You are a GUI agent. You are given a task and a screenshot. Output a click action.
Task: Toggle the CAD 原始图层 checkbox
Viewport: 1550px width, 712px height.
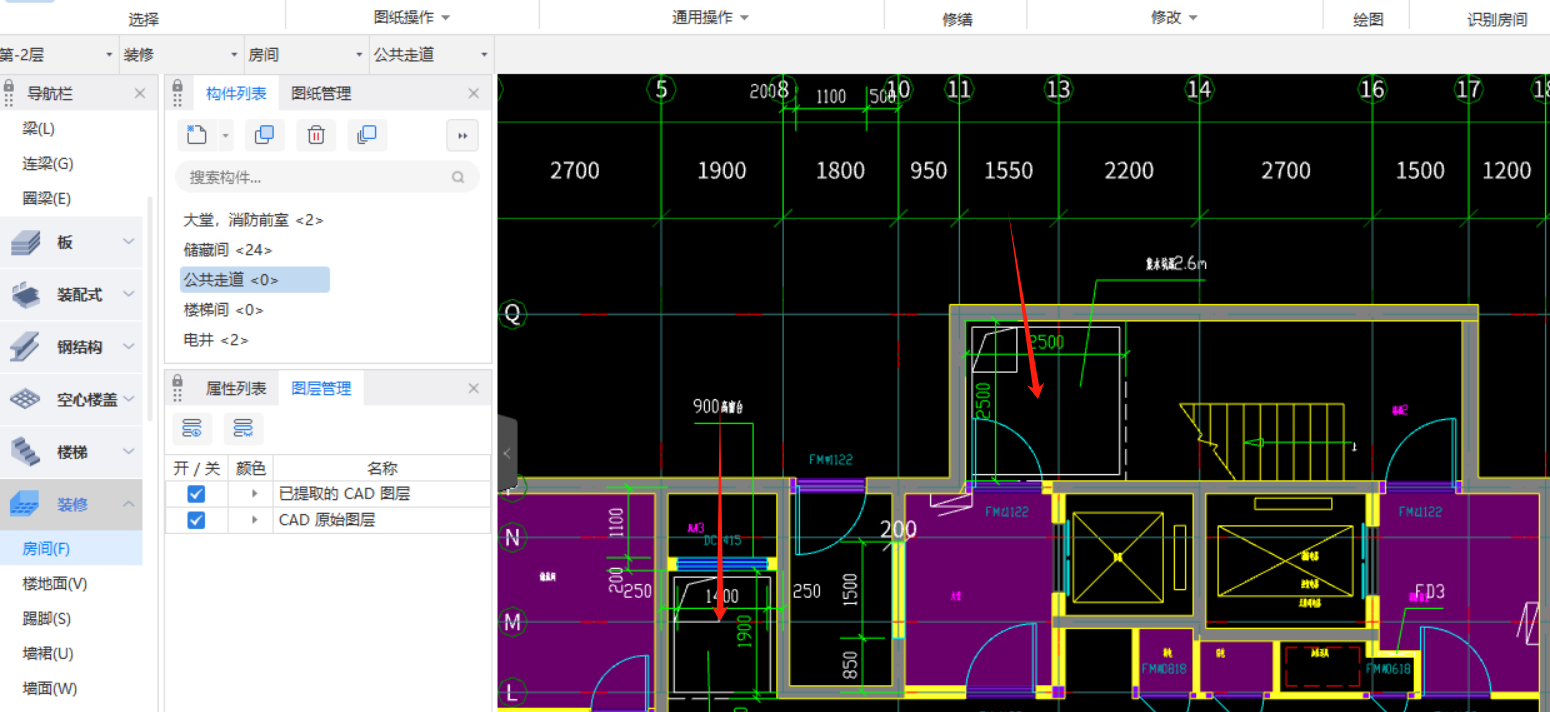click(196, 520)
